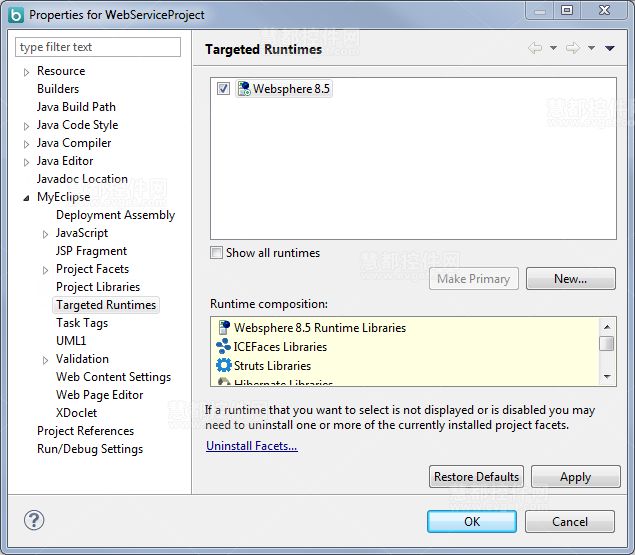Screen dimensions: 635x555
Task: Click the type filter text field
Action: (98, 47)
